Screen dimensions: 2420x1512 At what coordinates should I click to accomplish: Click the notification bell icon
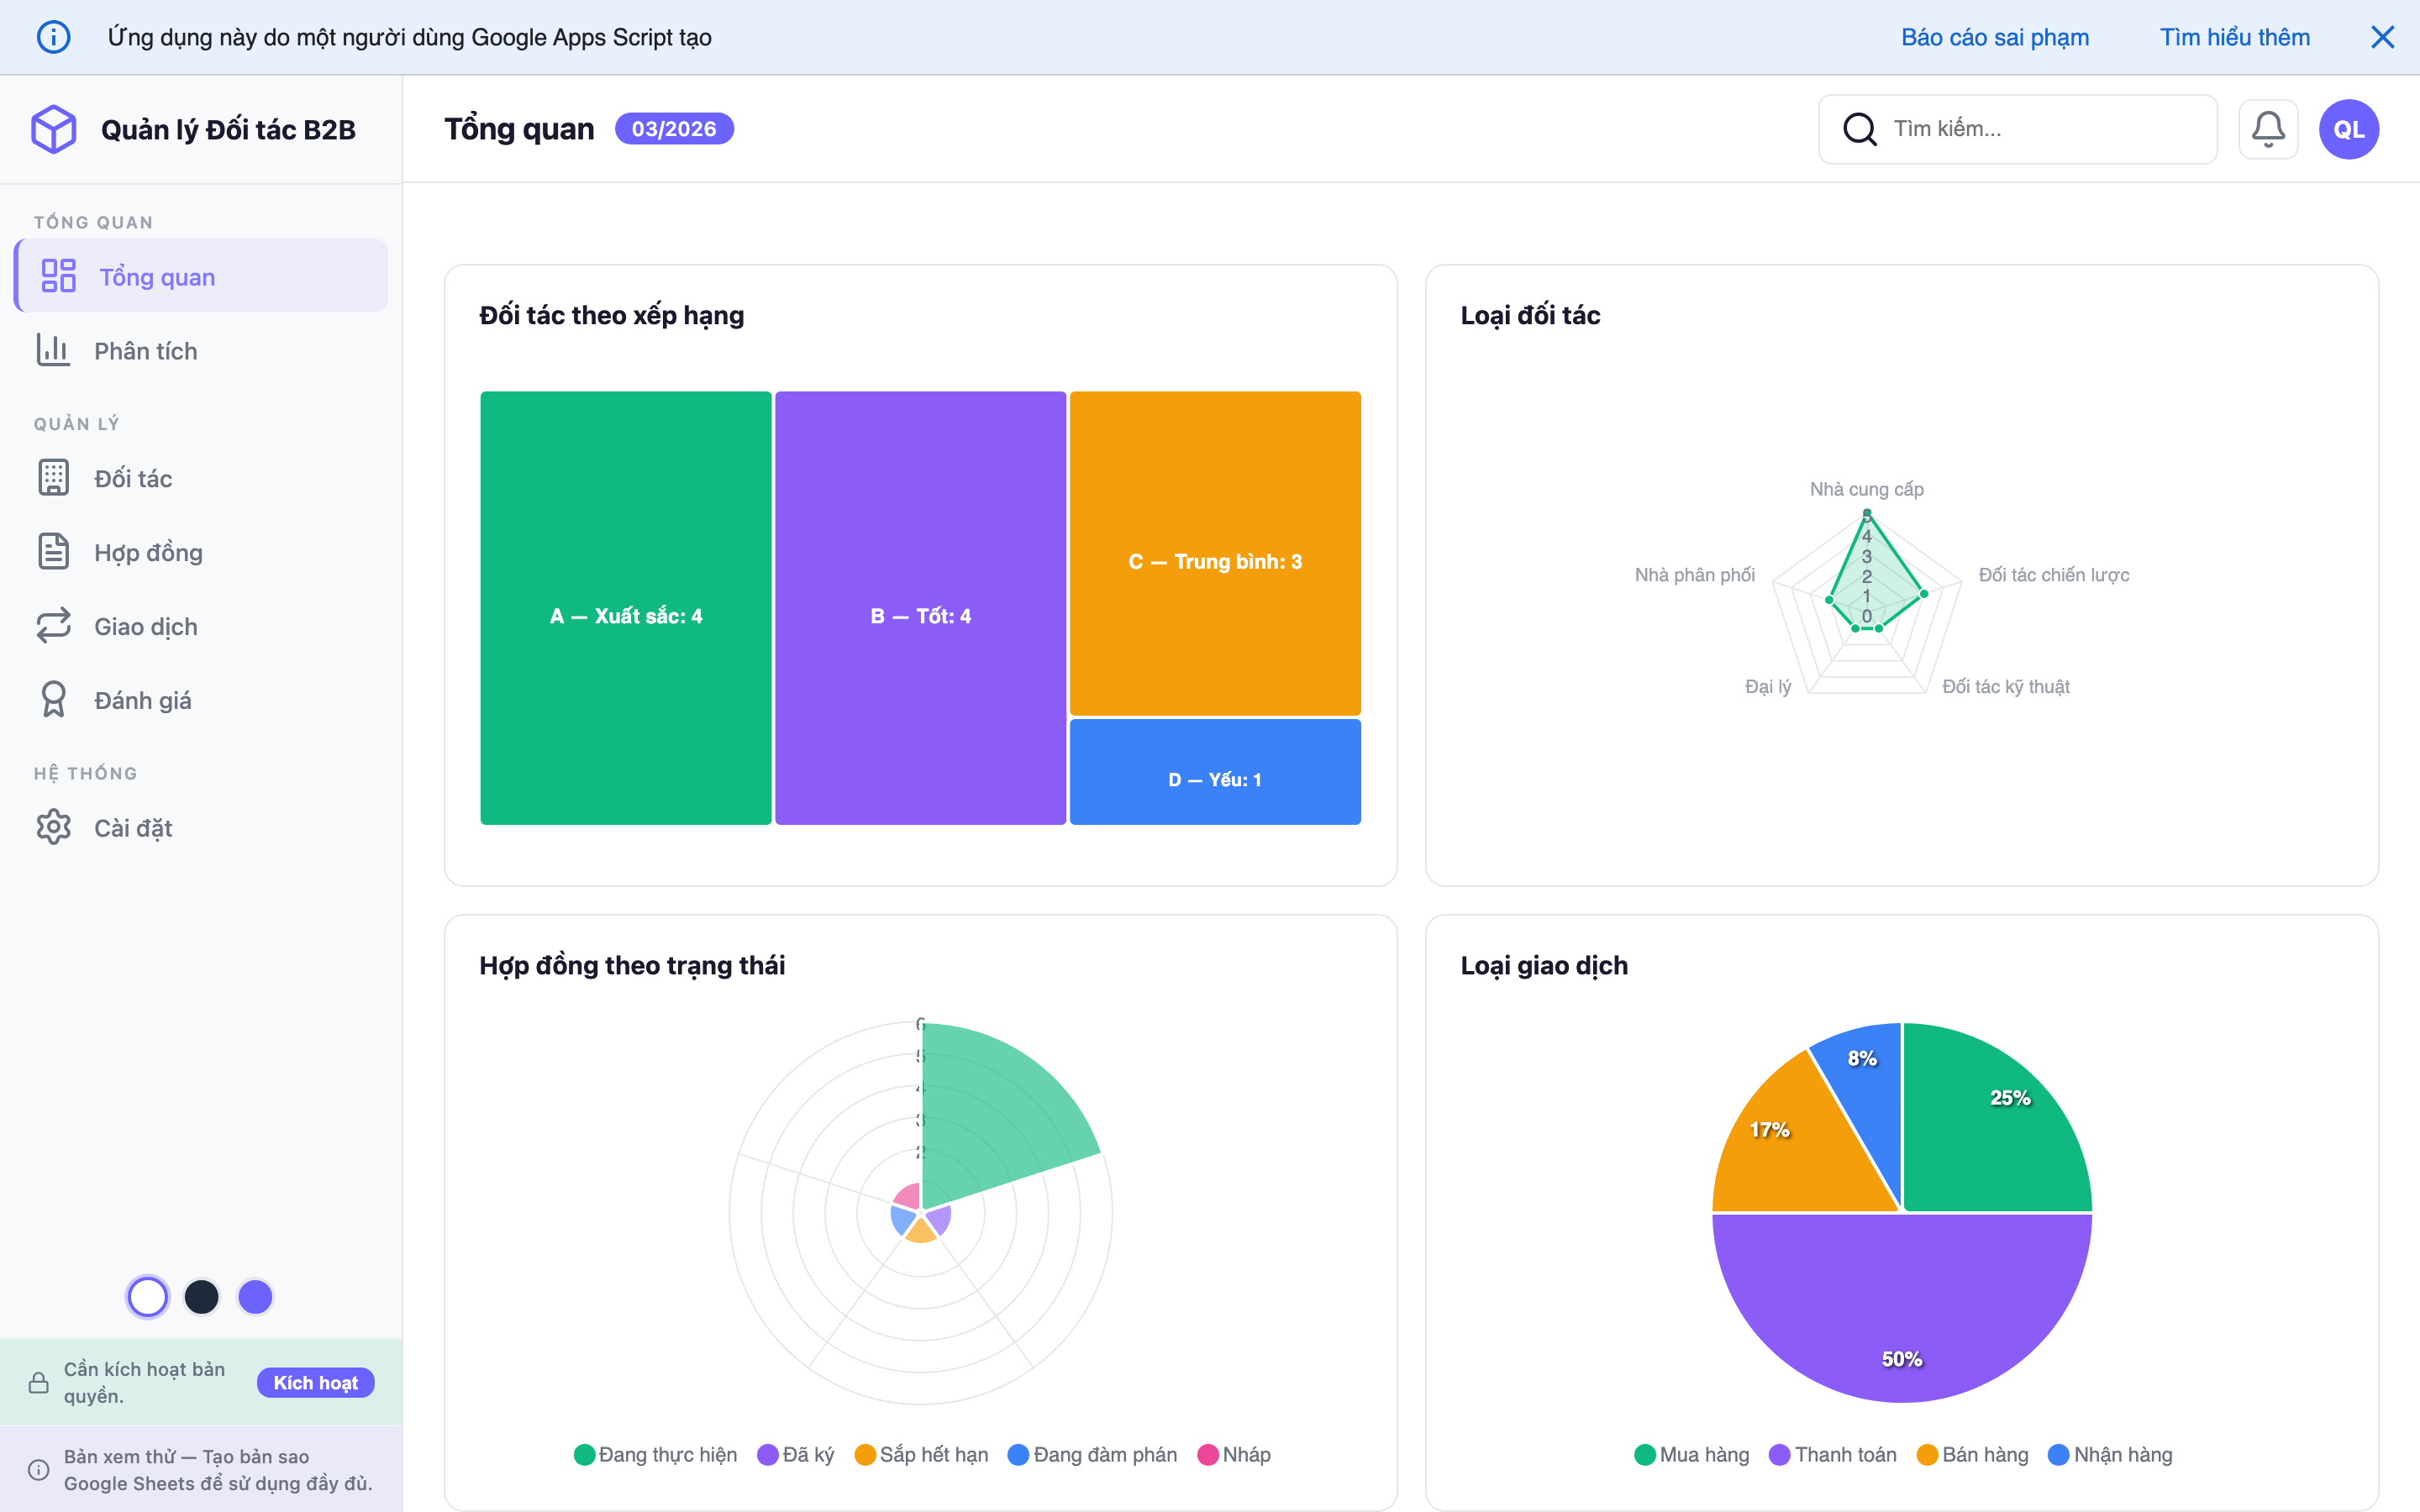coord(2267,129)
